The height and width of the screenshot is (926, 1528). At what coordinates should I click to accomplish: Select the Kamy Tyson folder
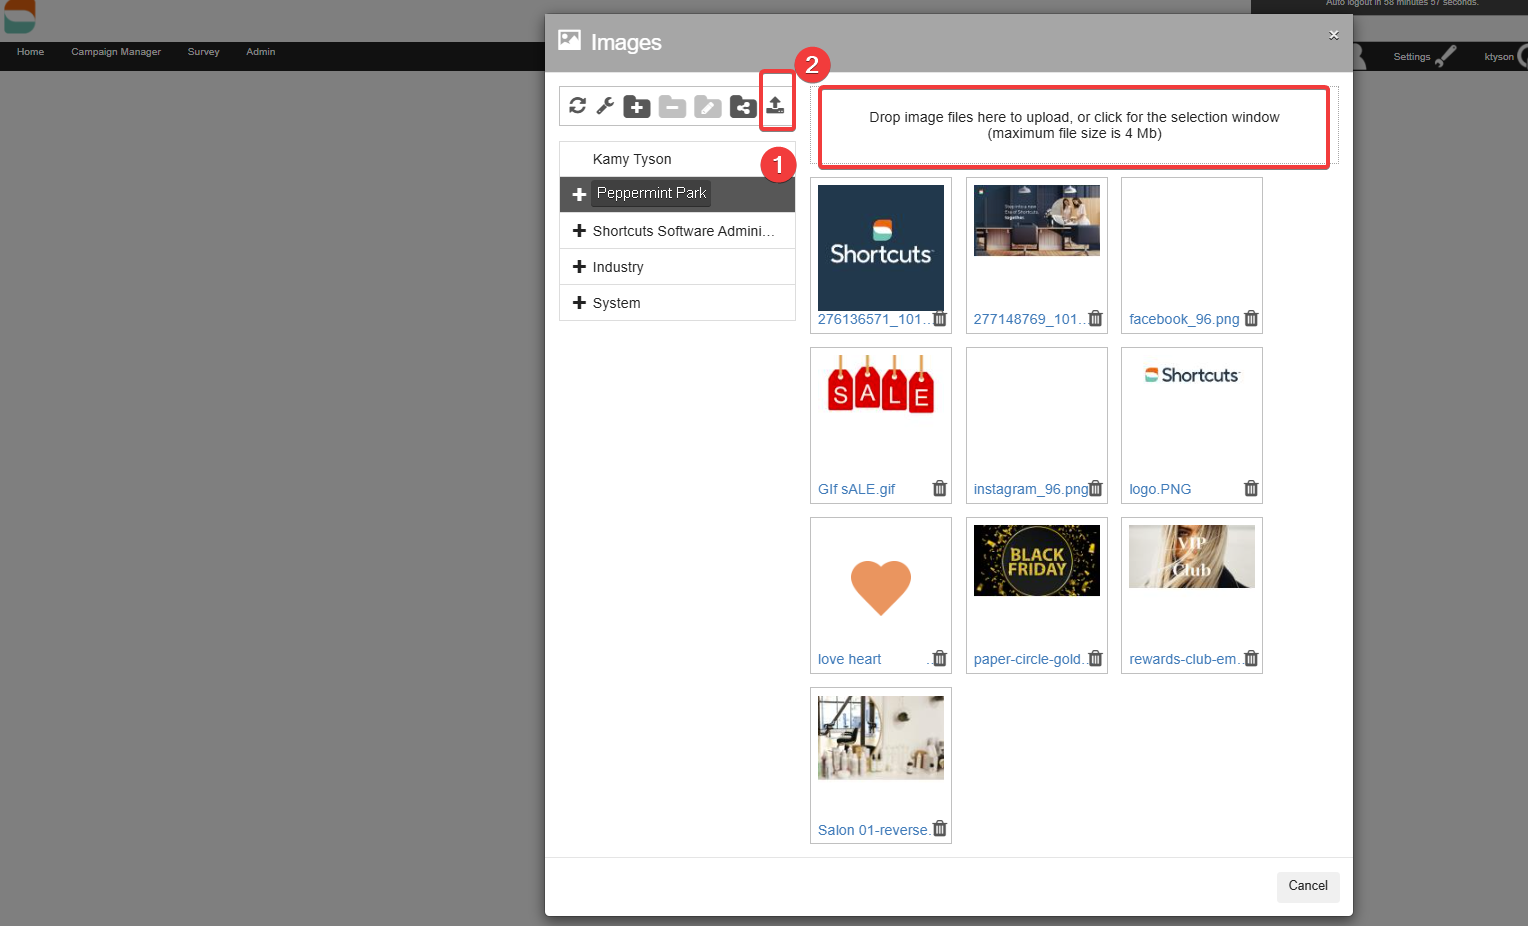632,159
